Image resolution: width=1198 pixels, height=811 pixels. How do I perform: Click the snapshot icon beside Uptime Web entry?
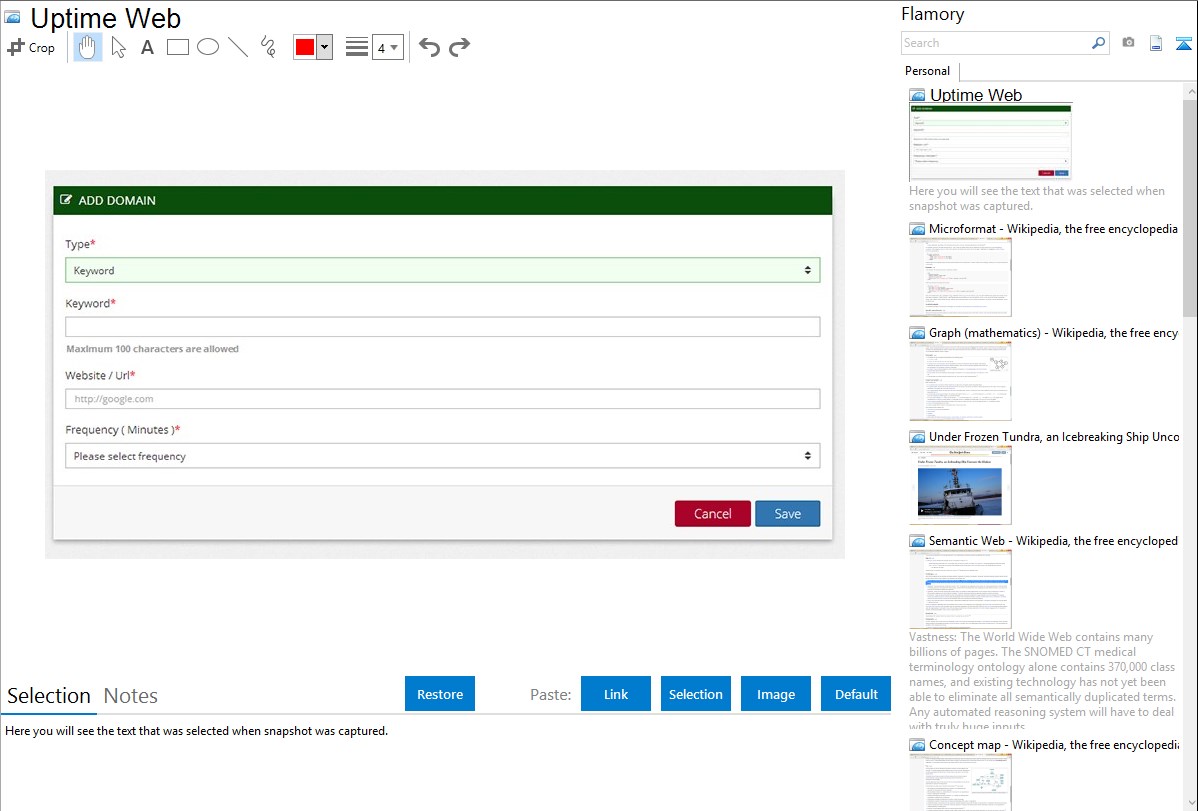point(918,96)
